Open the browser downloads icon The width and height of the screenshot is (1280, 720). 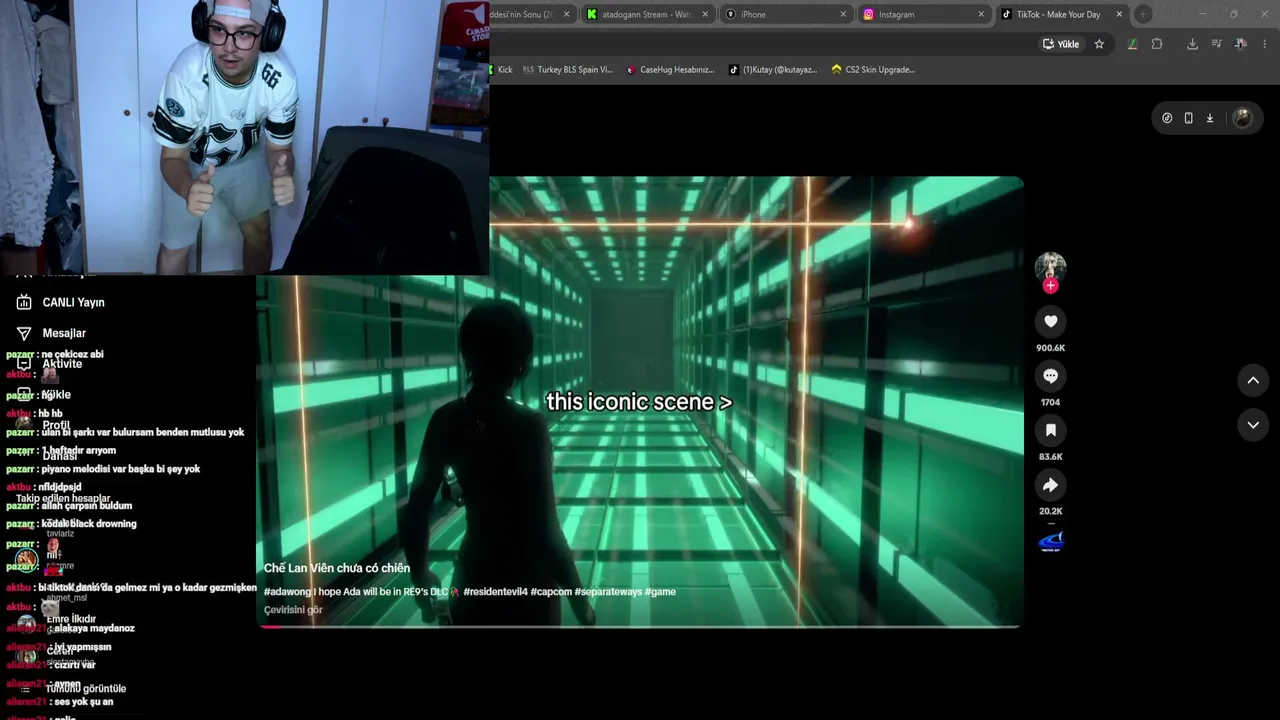click(1192, 44)
